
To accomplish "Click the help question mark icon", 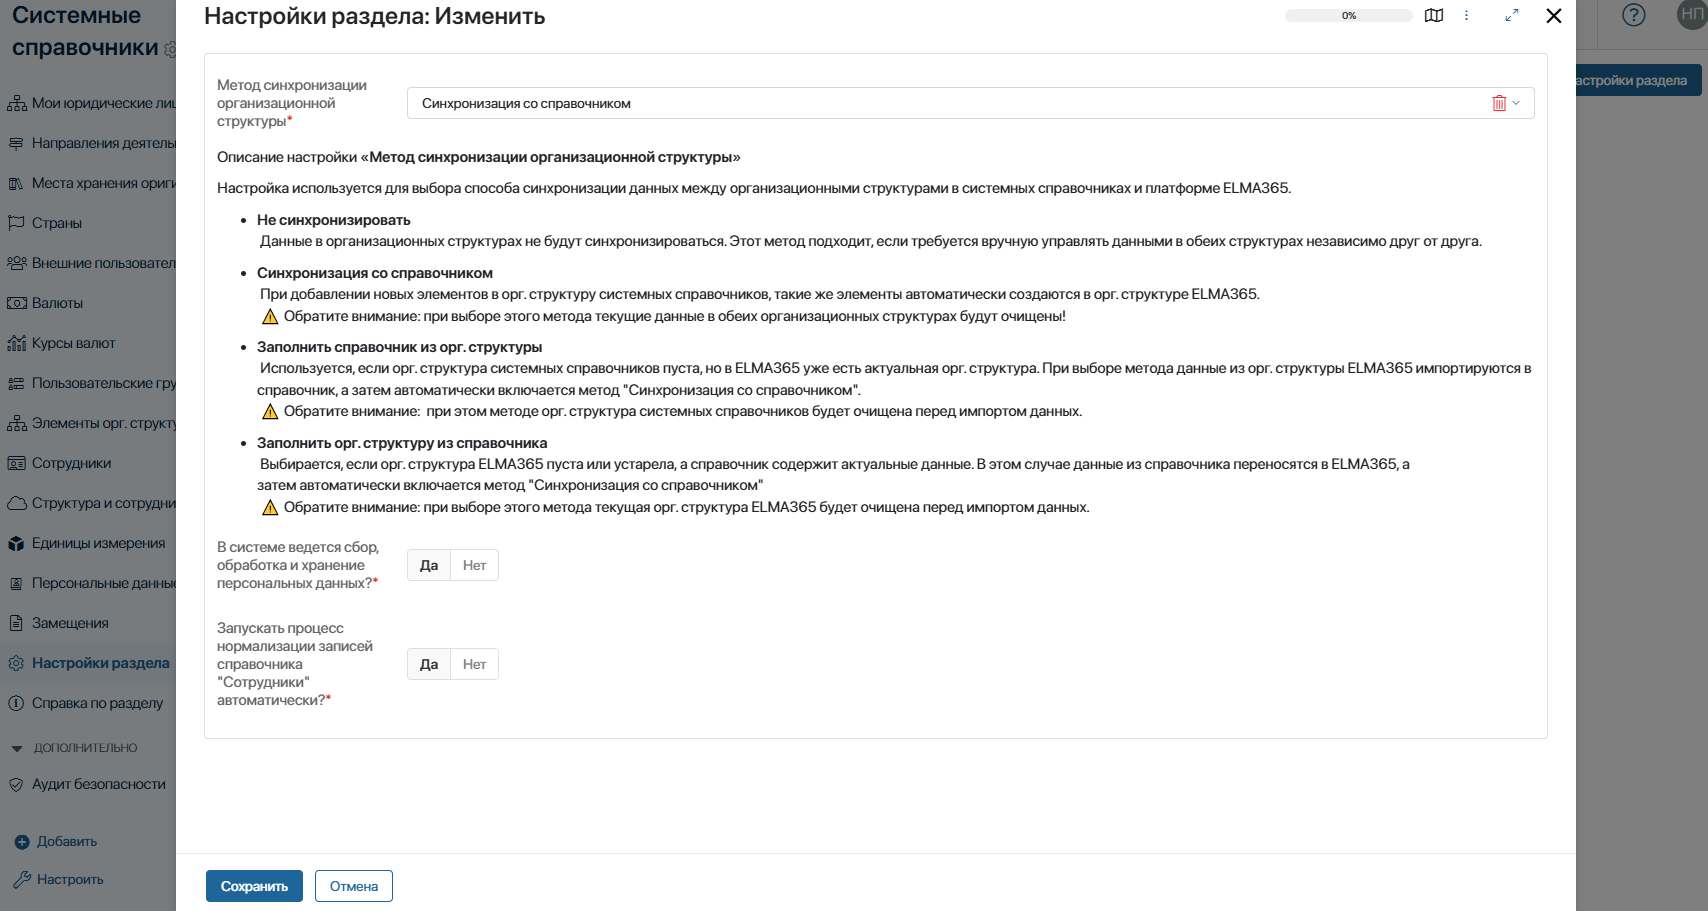I will point(1634,15).
